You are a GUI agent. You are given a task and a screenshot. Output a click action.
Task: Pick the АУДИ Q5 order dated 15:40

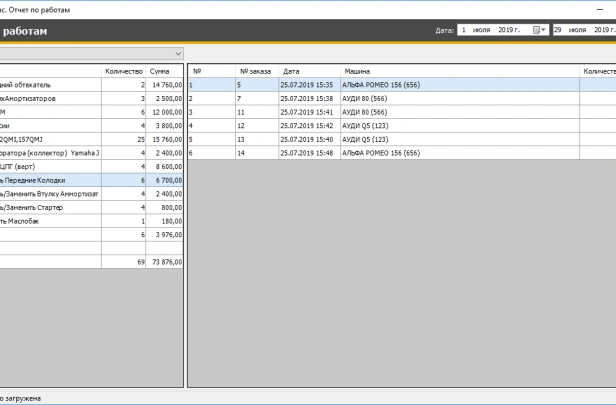(380, 140)
